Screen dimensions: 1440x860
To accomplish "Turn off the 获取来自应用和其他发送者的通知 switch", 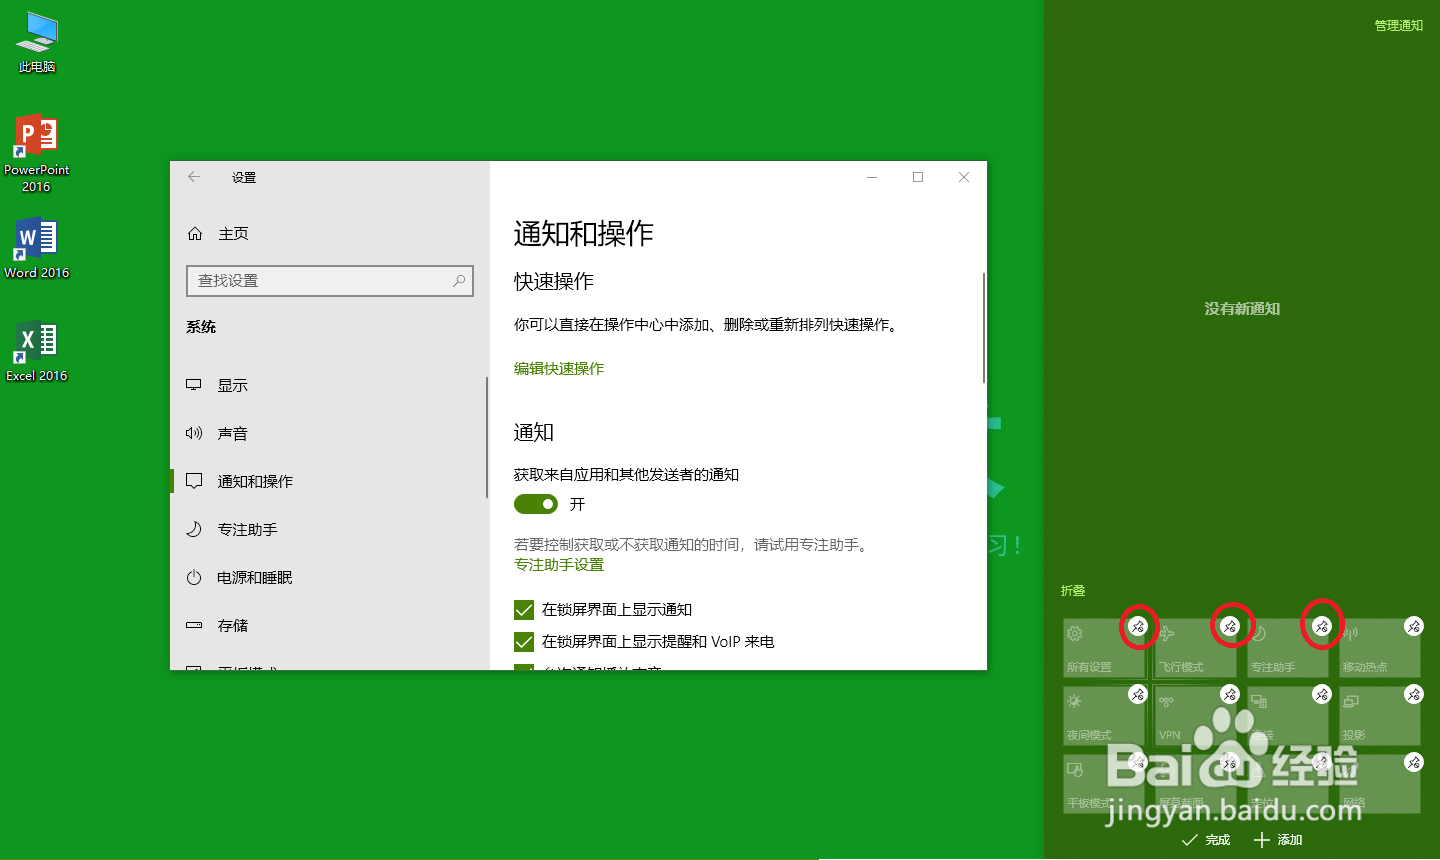I will (536, 504).
